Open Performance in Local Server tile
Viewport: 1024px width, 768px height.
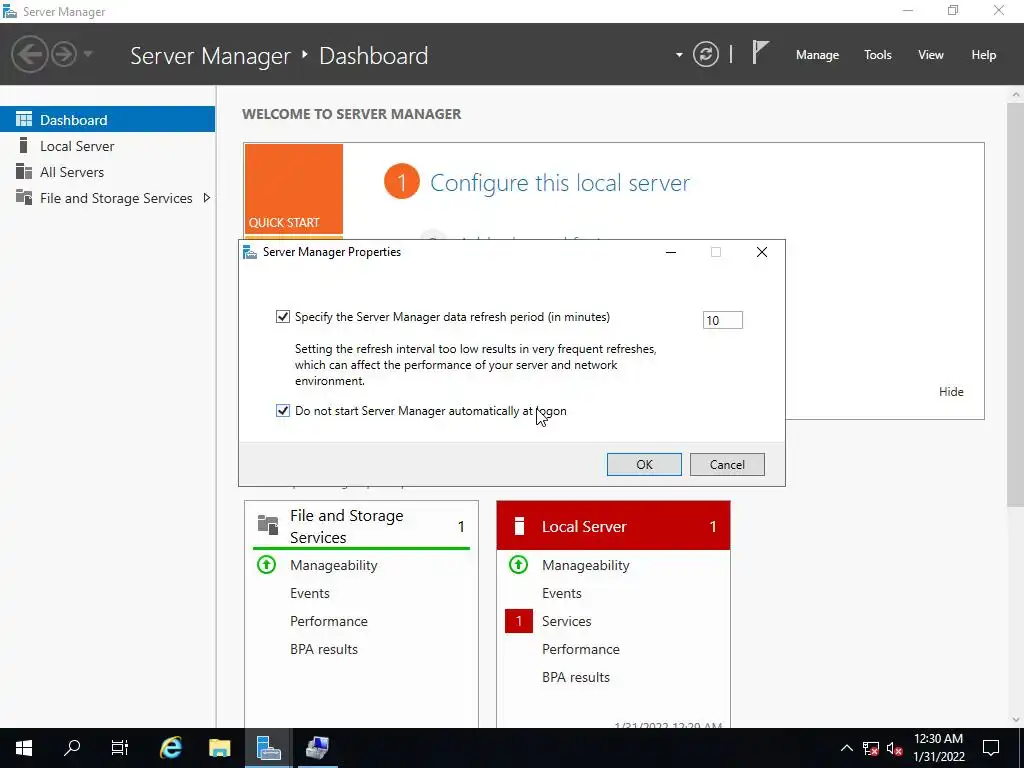[x=581, y=649]
